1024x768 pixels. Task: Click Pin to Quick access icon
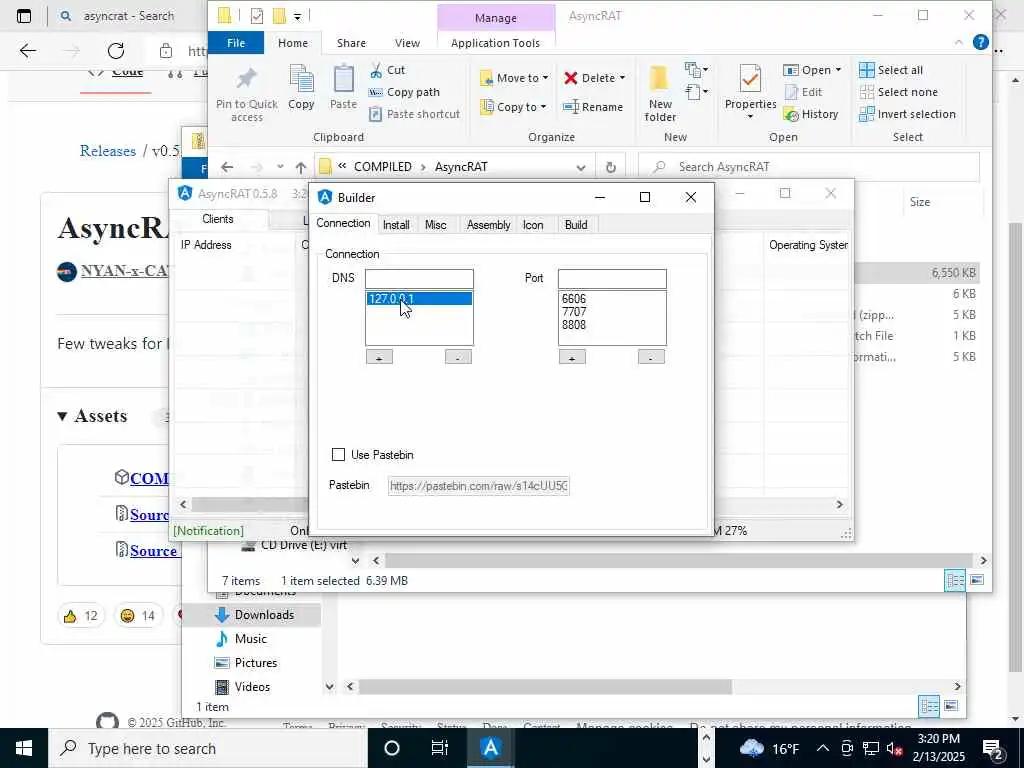tap(246, 95)
